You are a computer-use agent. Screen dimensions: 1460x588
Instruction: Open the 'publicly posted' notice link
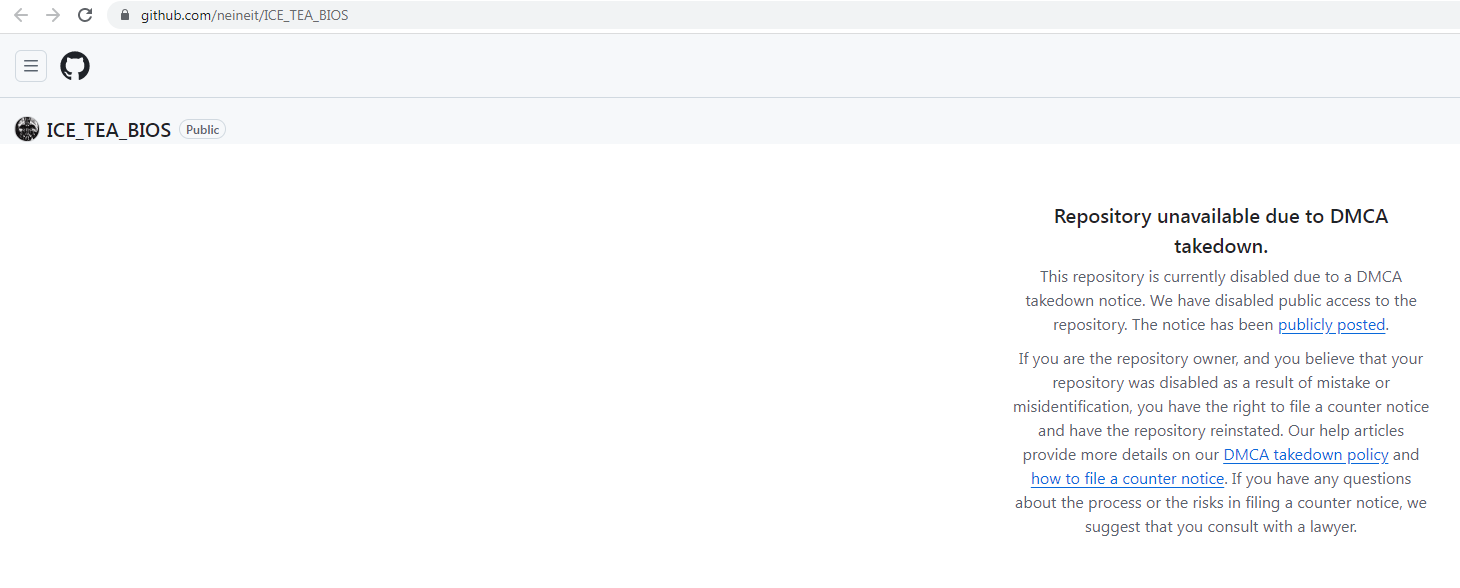click(x=1331, y=325)
